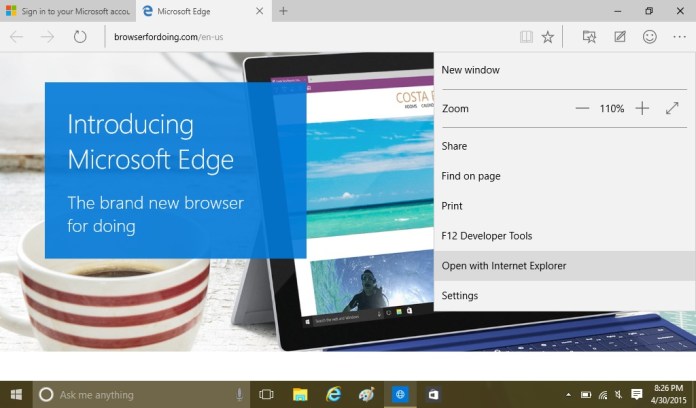Open a new tab with plus
Screen dimensions: 696x408
[283, 11]
